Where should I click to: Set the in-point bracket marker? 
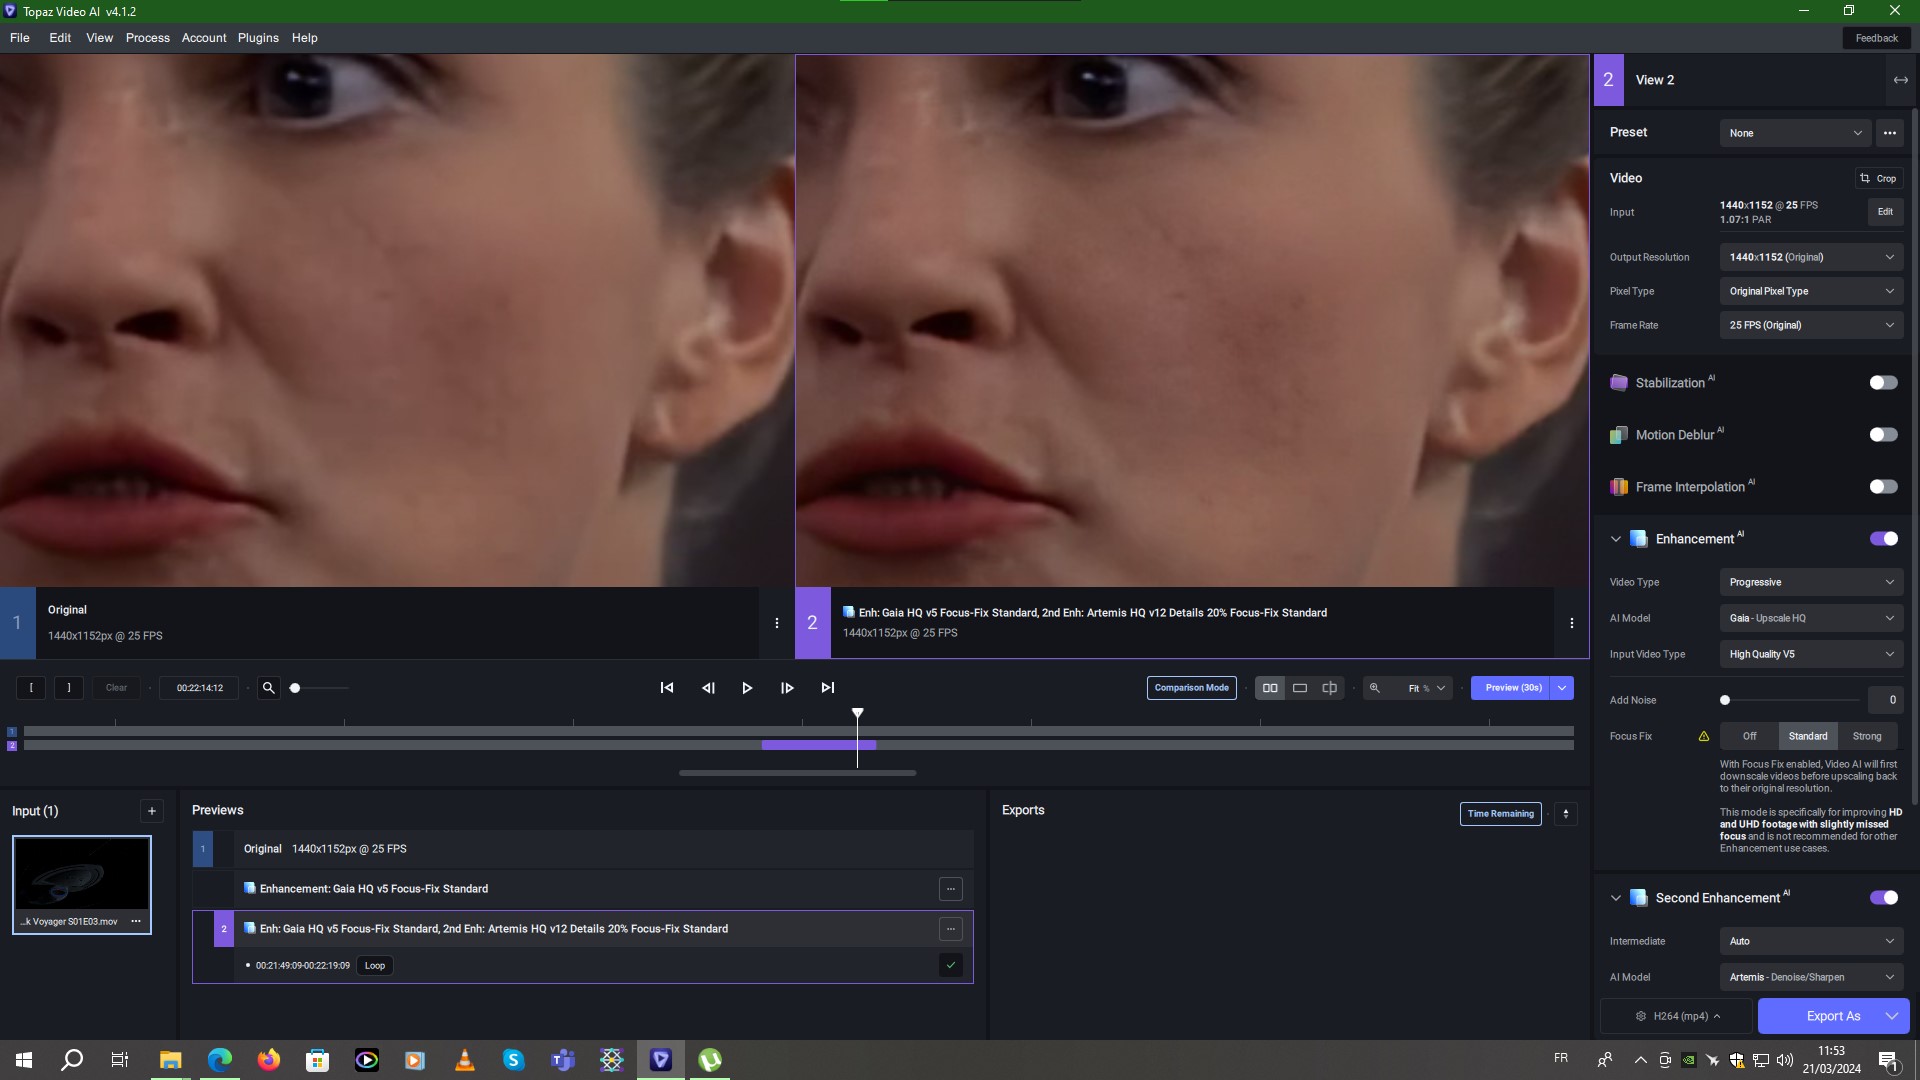point(31,688)
